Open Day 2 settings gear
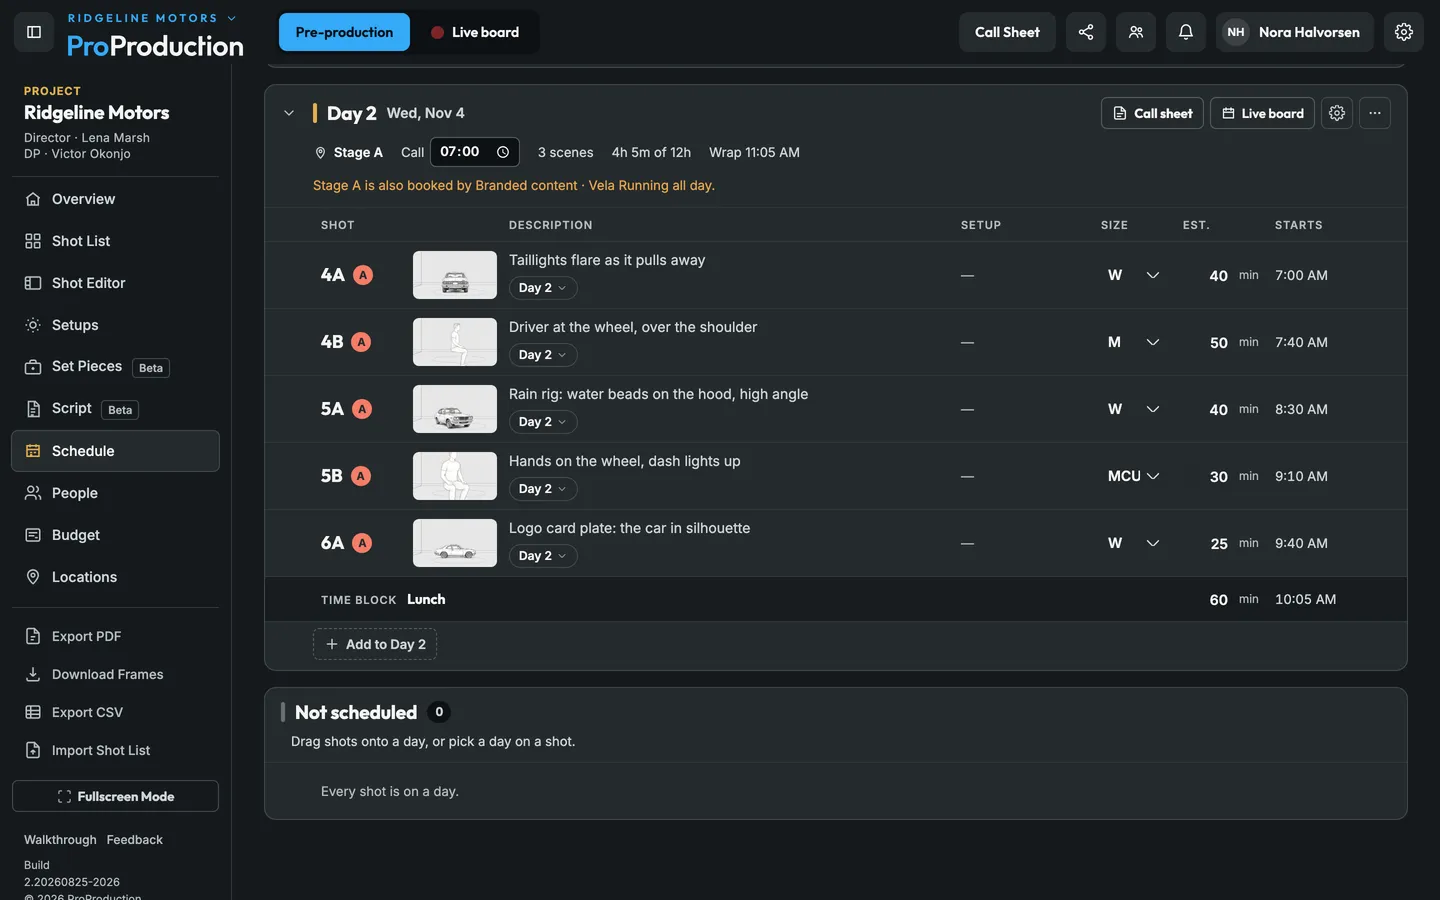Screen dimensions: 1440x900 tap(1337, 113)
